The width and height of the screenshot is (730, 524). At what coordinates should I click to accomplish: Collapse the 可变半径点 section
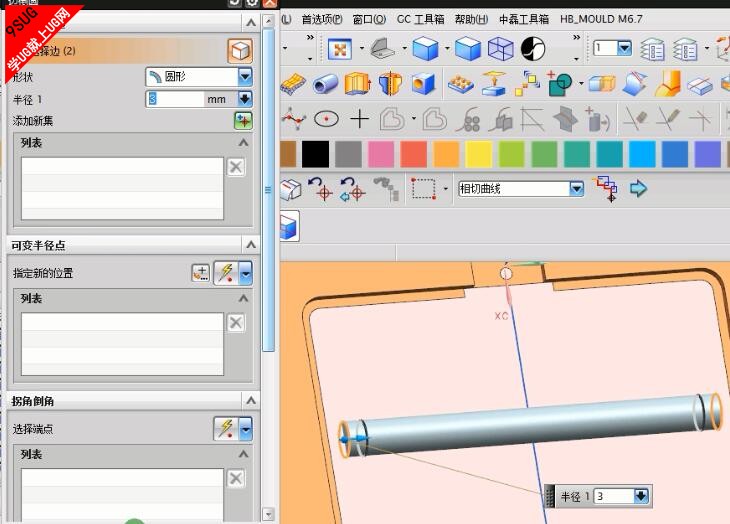click(x=250, y=245)
